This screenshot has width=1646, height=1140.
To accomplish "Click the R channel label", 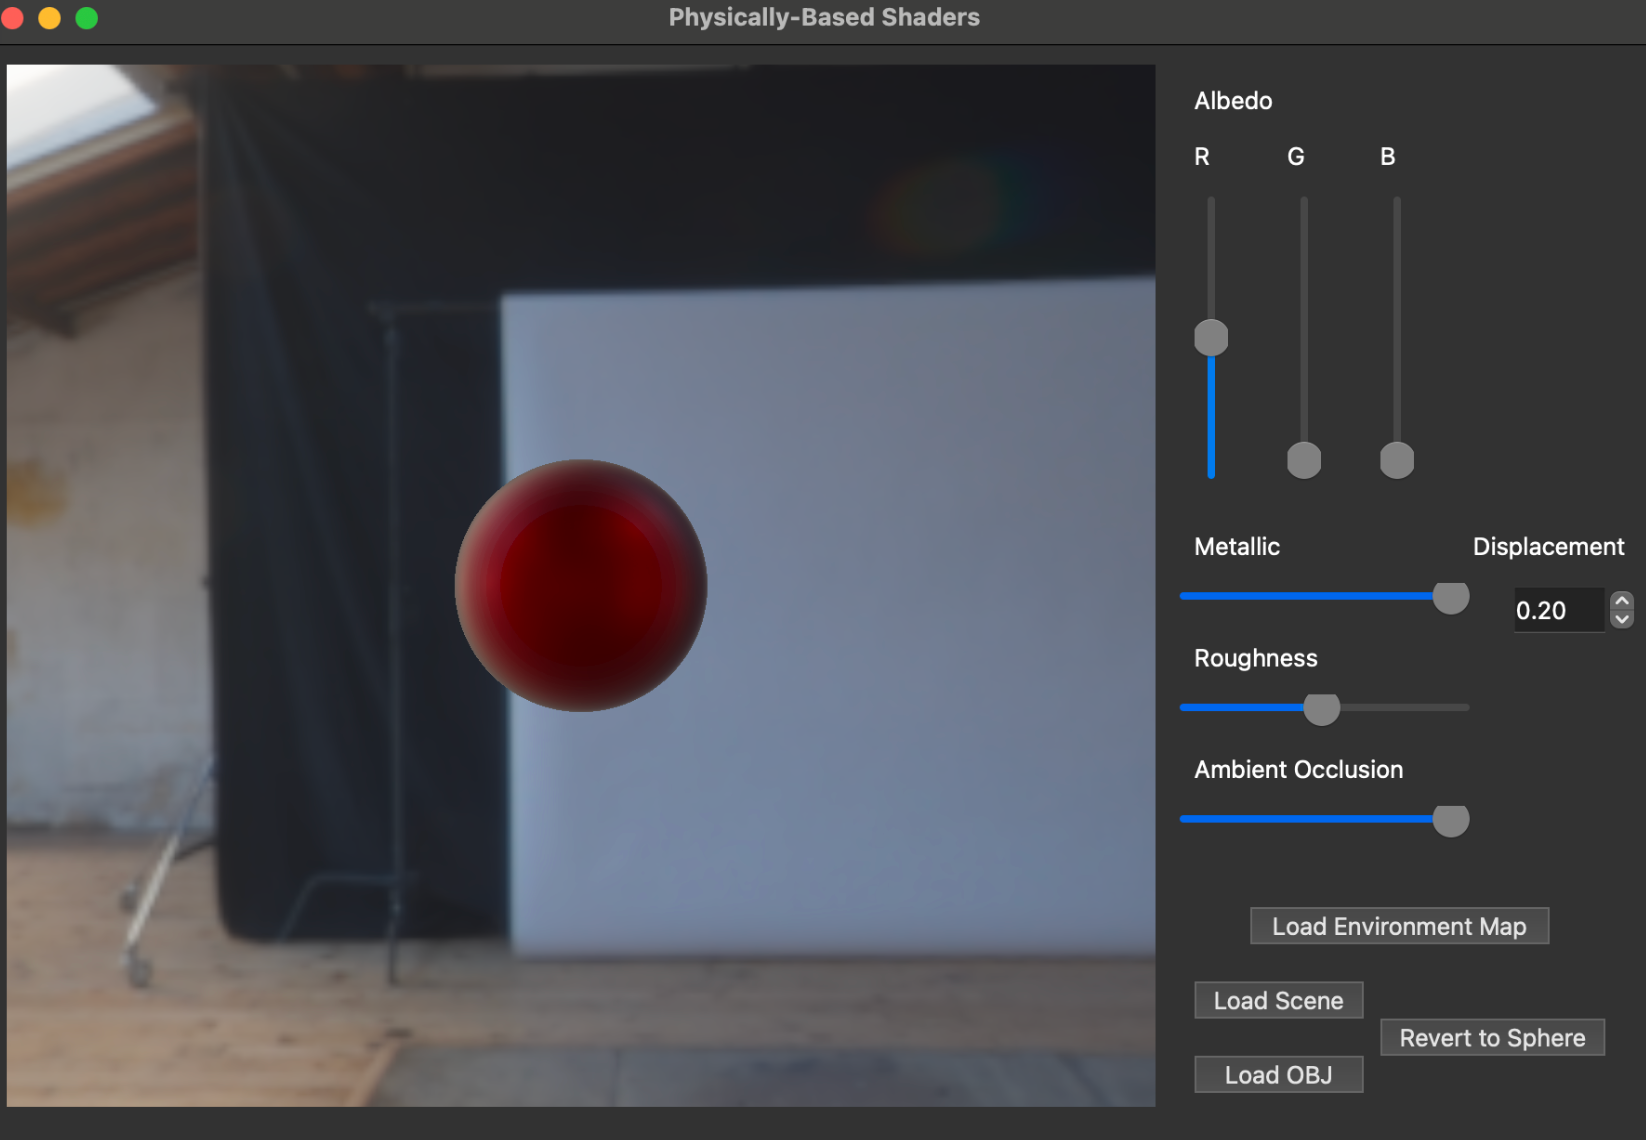I will pos(1202,157).
